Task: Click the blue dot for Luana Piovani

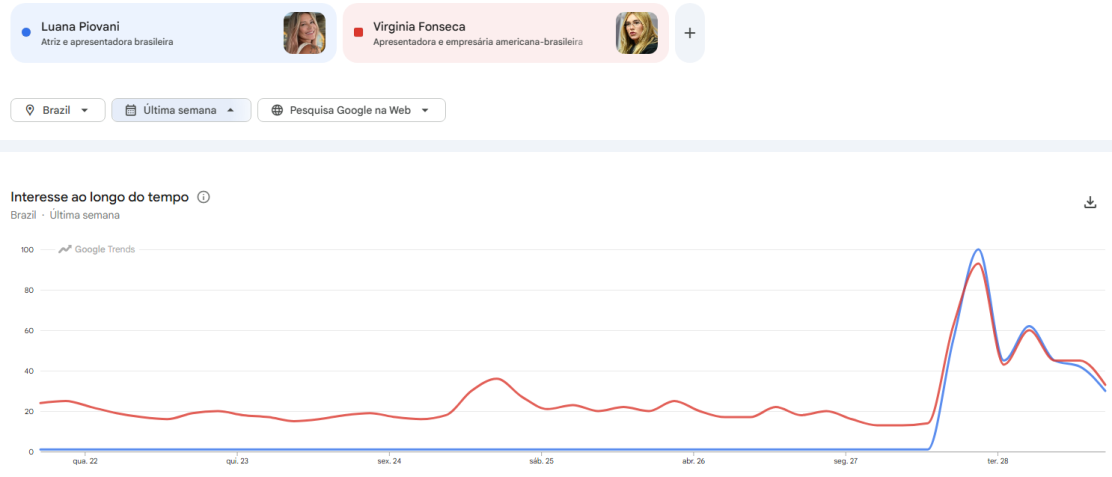Action: (x=26, y=32)
